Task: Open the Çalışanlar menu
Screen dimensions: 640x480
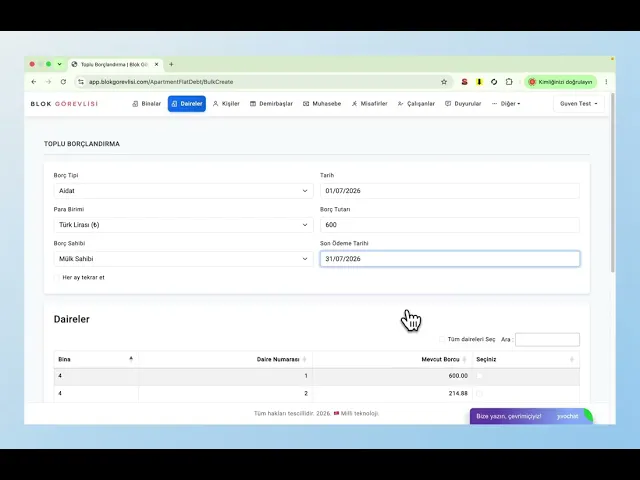Action: (416, 104)
